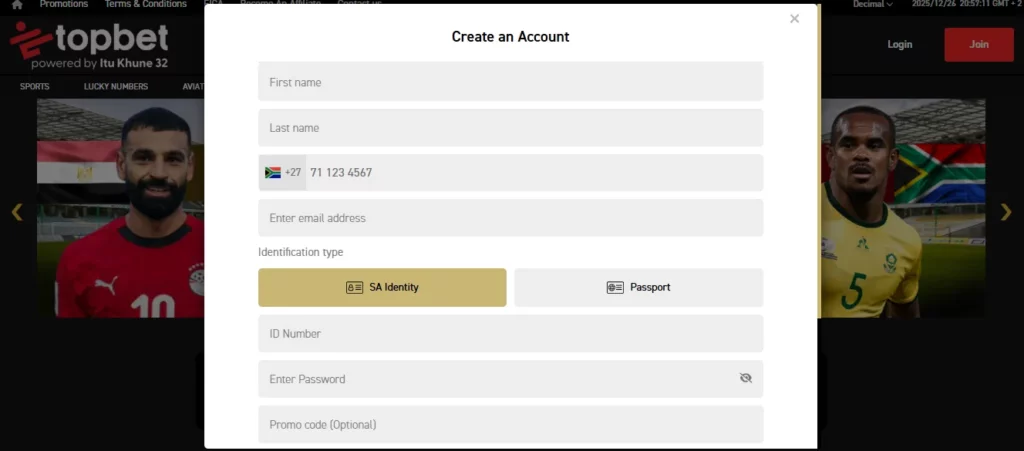This screenshot has width=1024, height=451.
Task: Toggle password visibility eye icon
Action: coord(745,378)
